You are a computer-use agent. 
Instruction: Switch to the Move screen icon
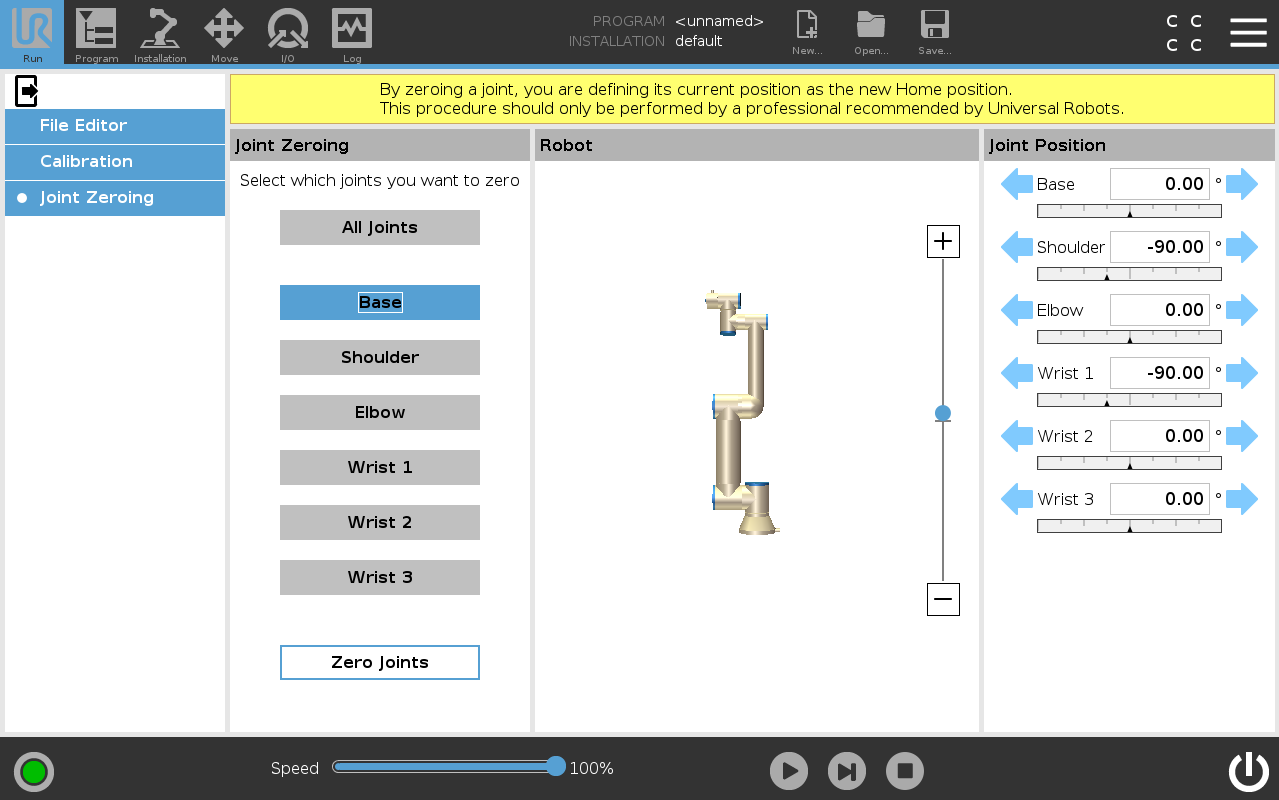point(224,32)
